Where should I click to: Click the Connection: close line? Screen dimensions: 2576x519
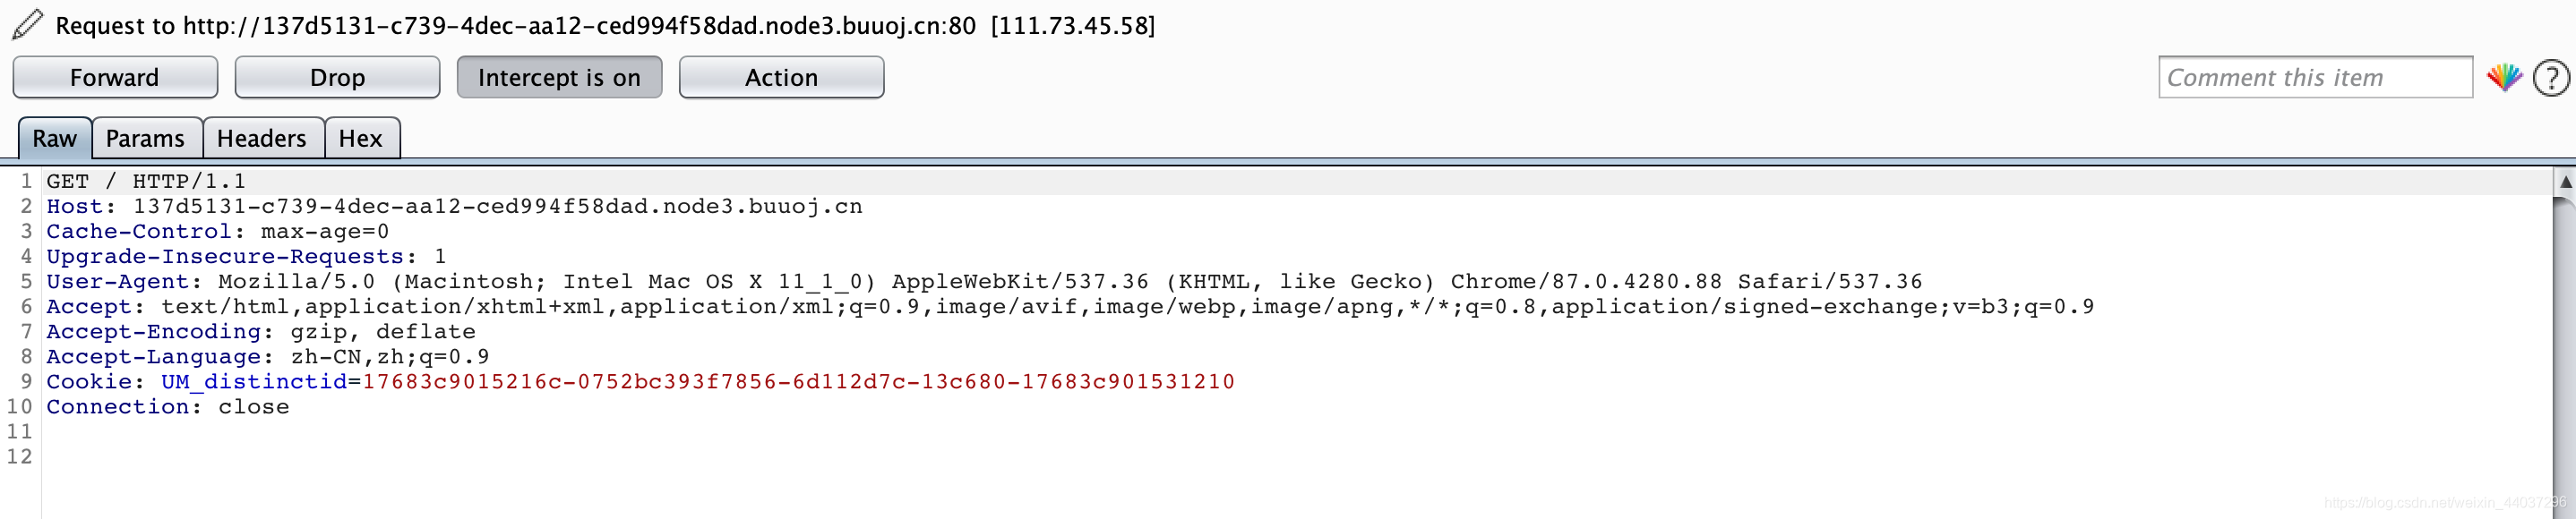tap(167, 406)
